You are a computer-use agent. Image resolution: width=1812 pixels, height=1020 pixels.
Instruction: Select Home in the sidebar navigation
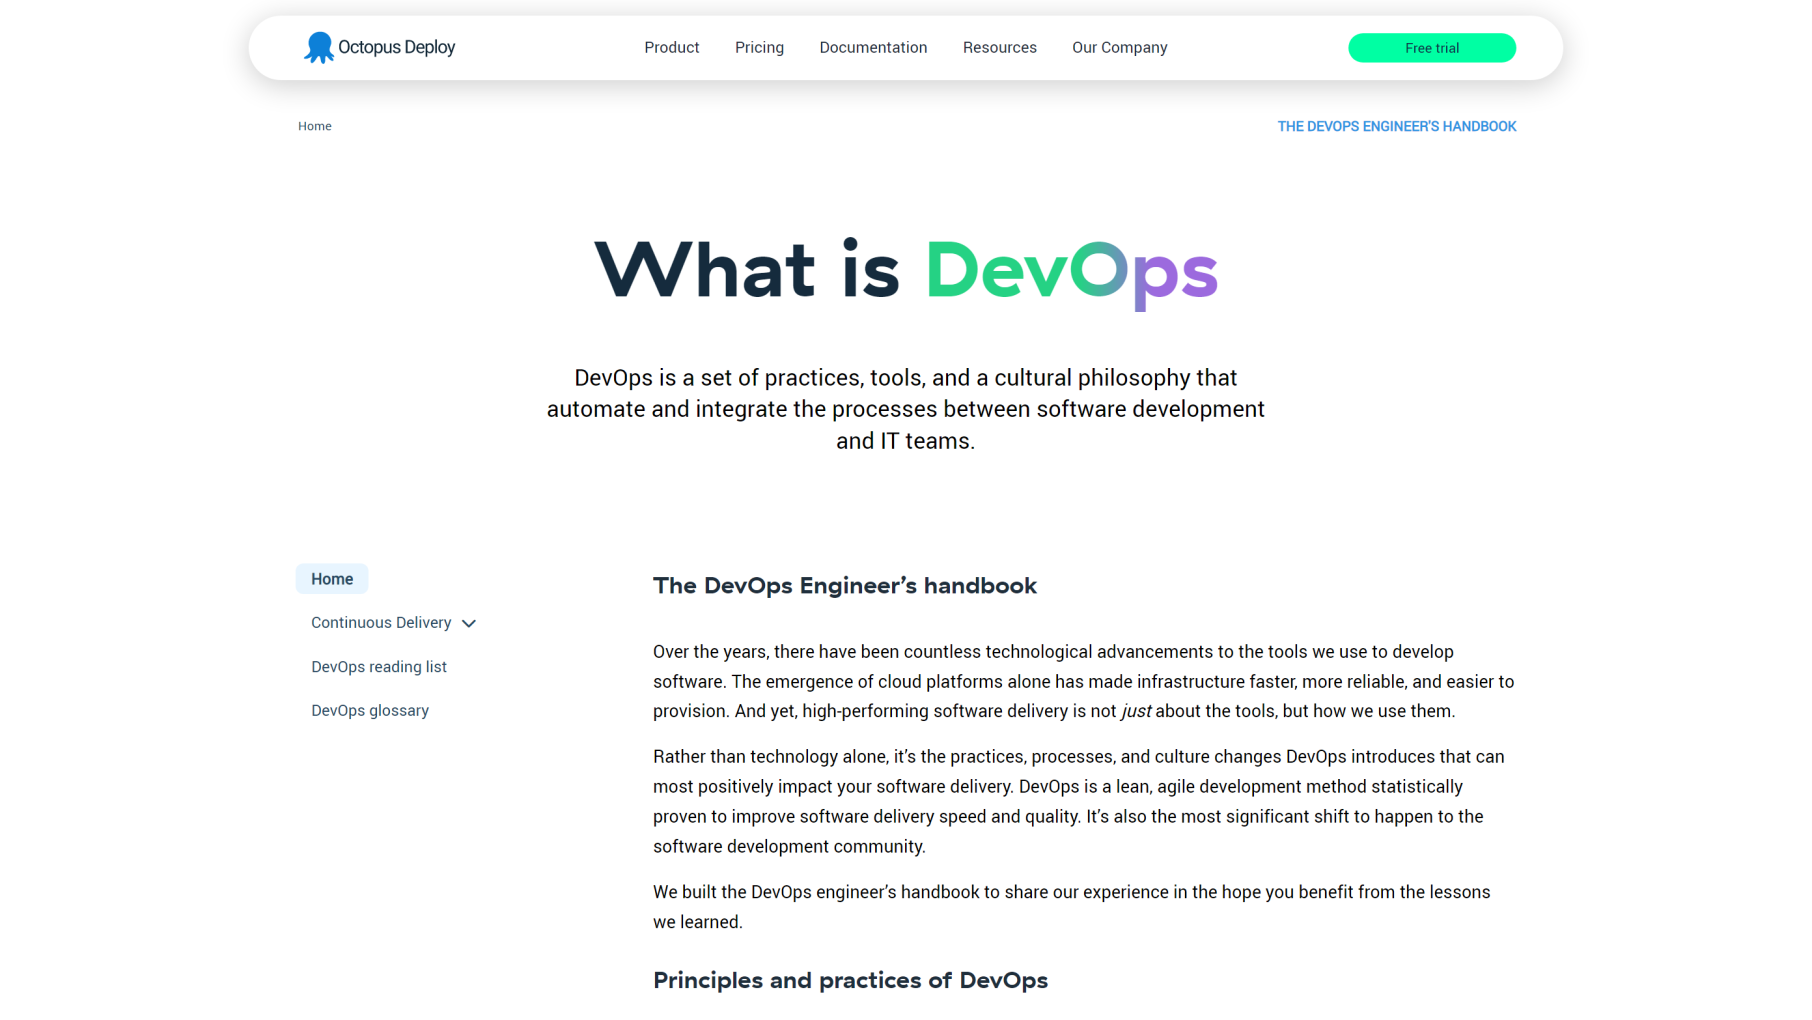point(331,578)
